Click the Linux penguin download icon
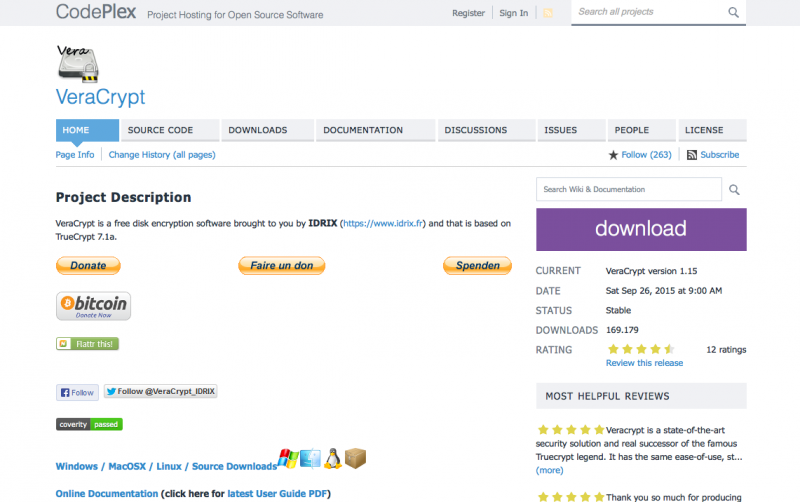The image size is (800, 502). tap(333, 458)
